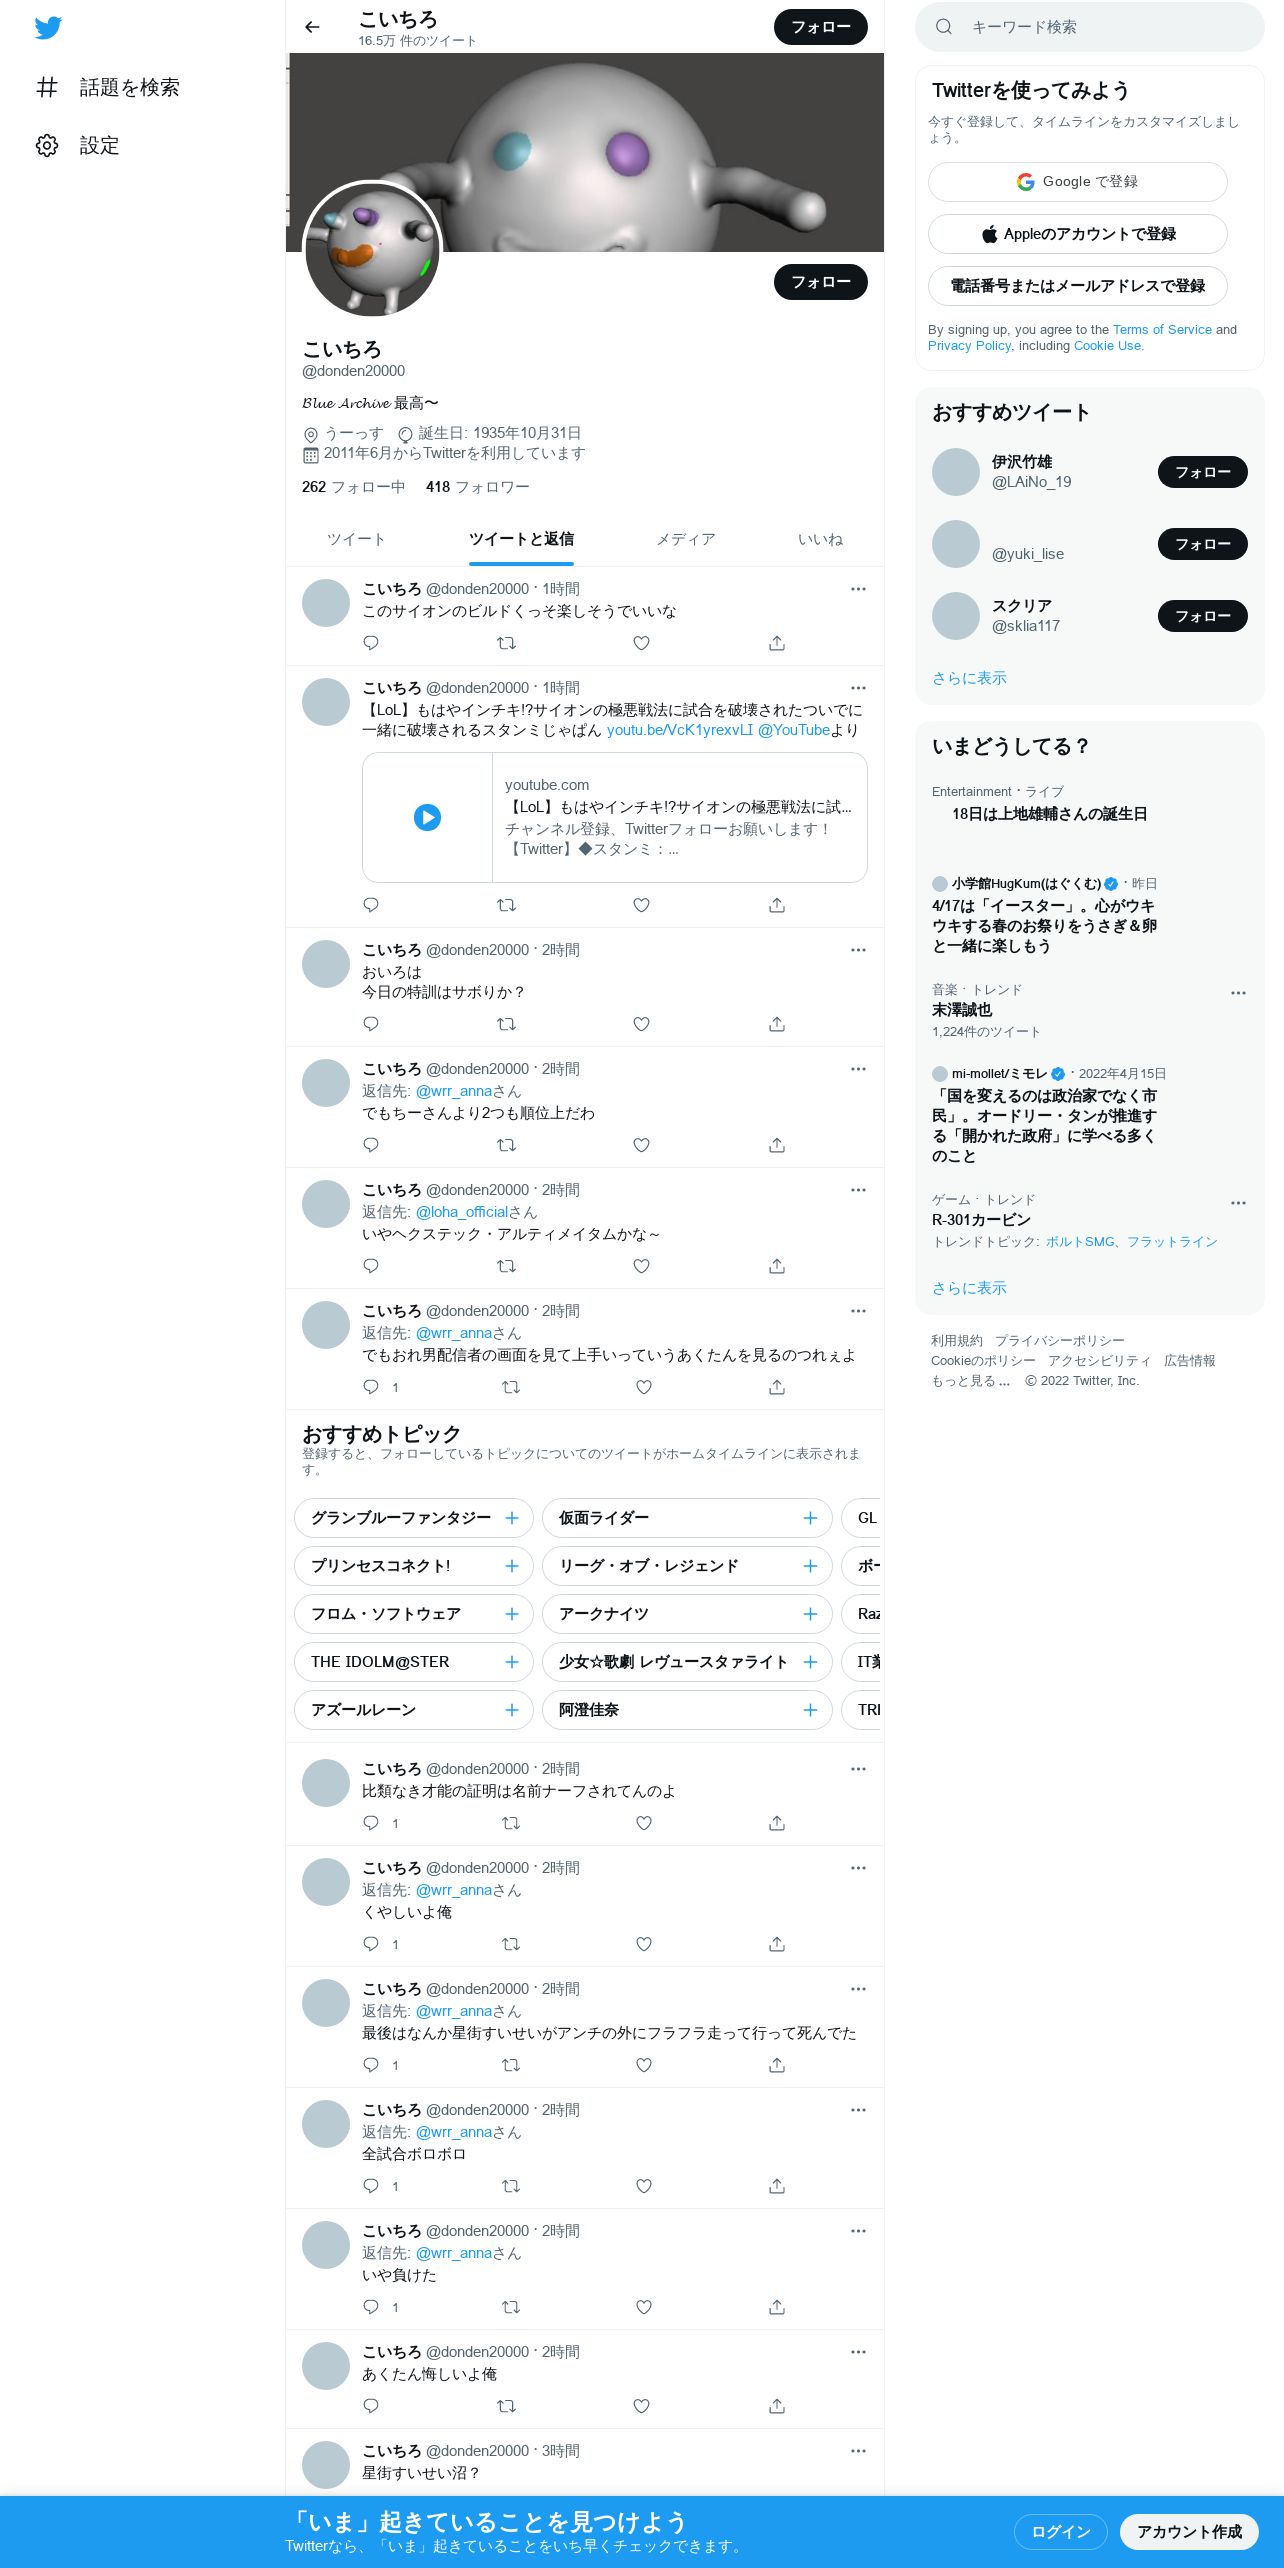Follow the リーグ・オブ・レジェンド topic plus
1284x2568 pixels.
point(810,1566)
